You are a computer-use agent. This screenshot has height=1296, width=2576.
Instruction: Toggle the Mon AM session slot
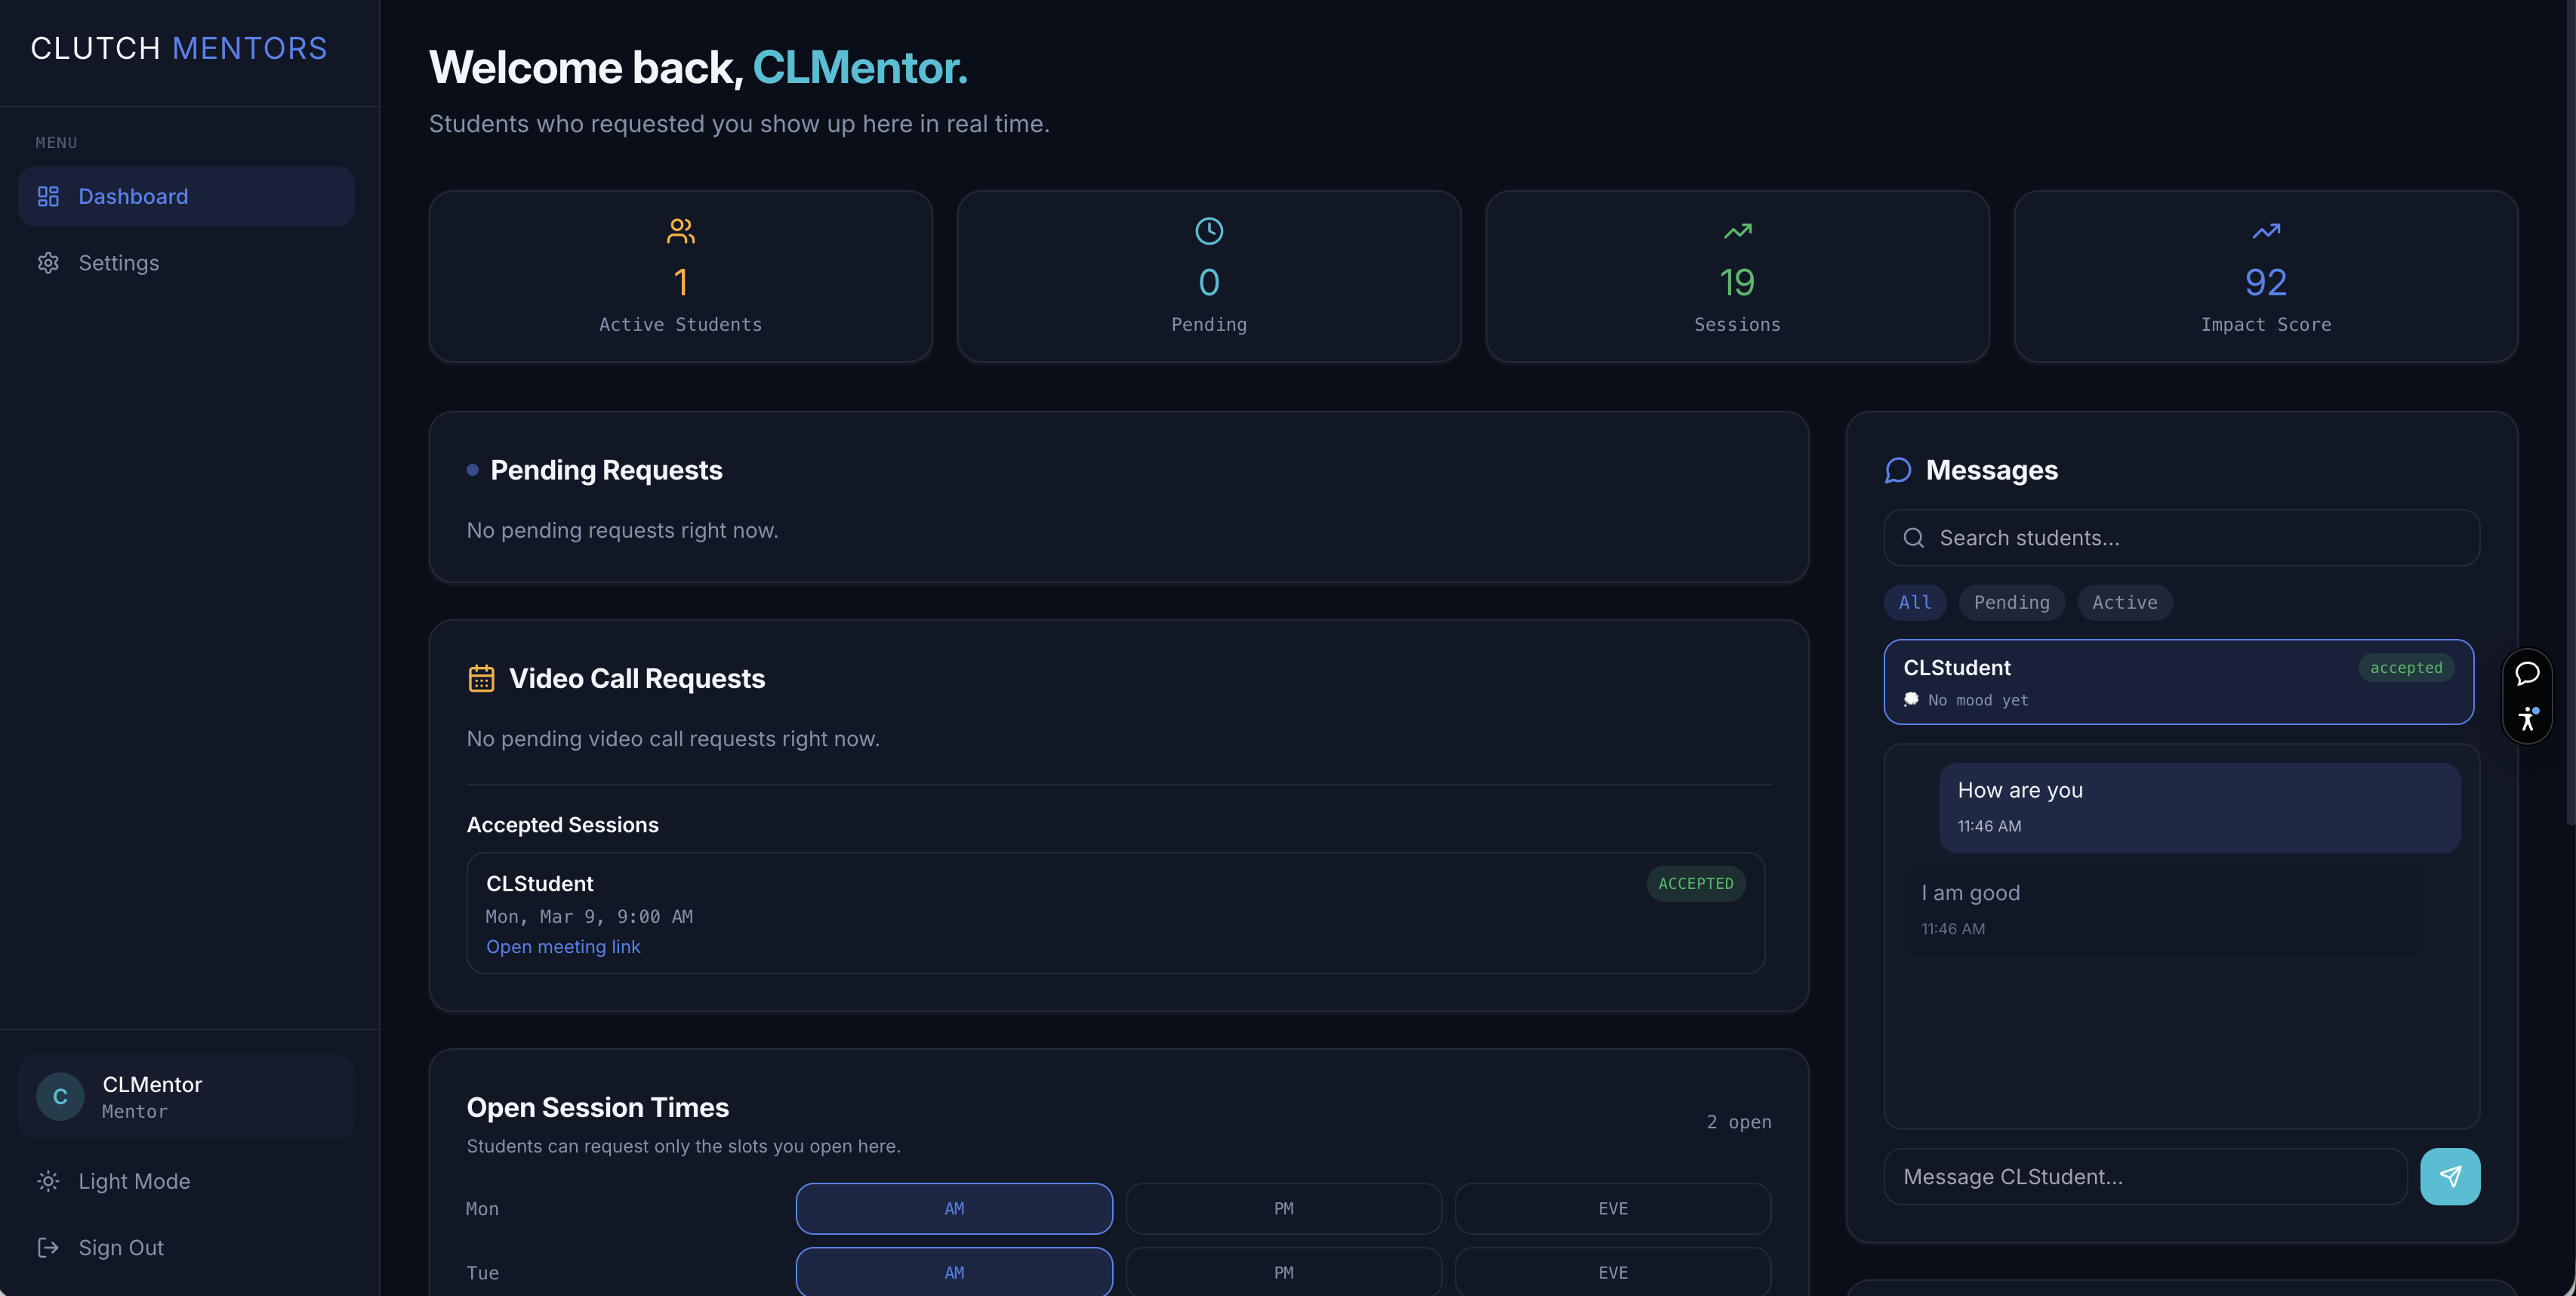(953, 1208)
